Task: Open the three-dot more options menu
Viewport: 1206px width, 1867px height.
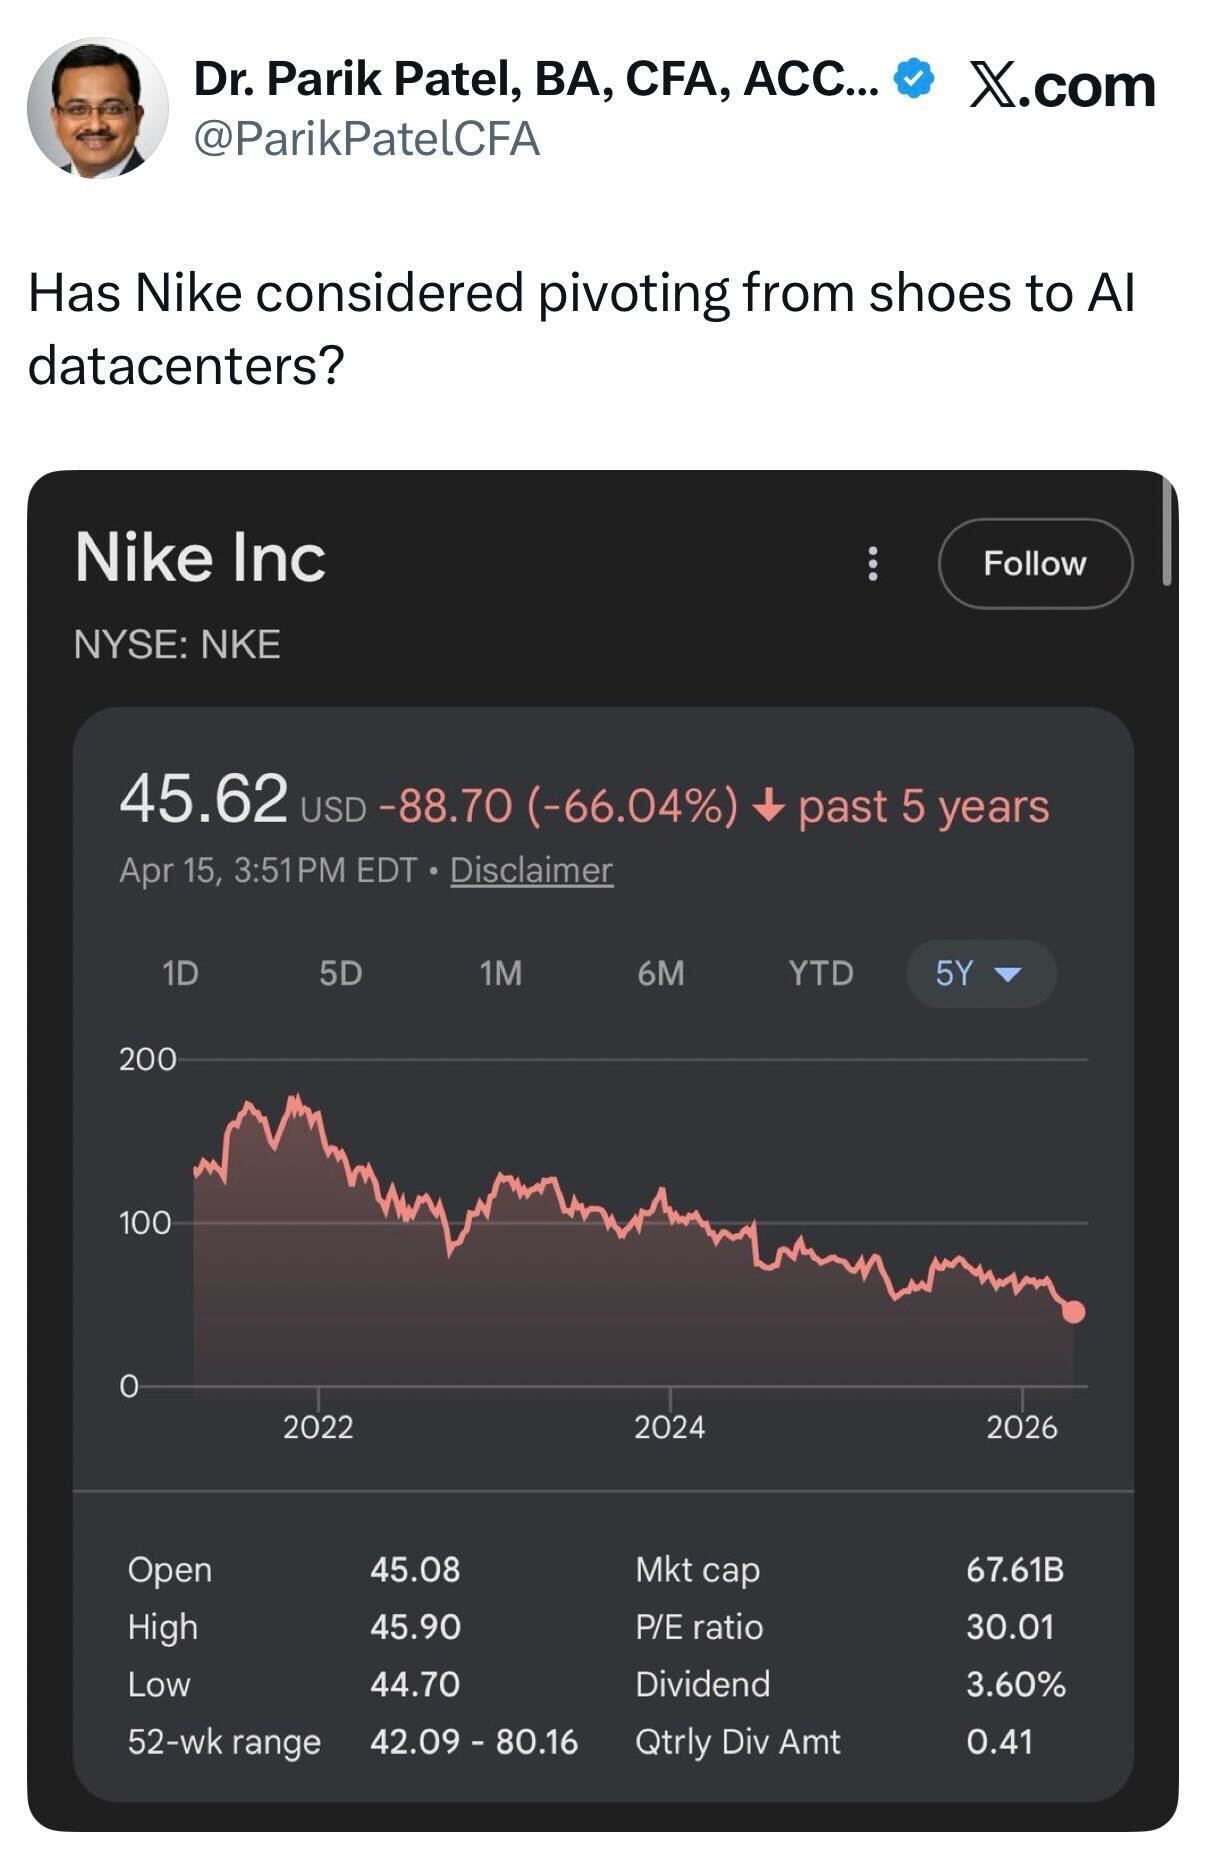Action: [873, 563]
